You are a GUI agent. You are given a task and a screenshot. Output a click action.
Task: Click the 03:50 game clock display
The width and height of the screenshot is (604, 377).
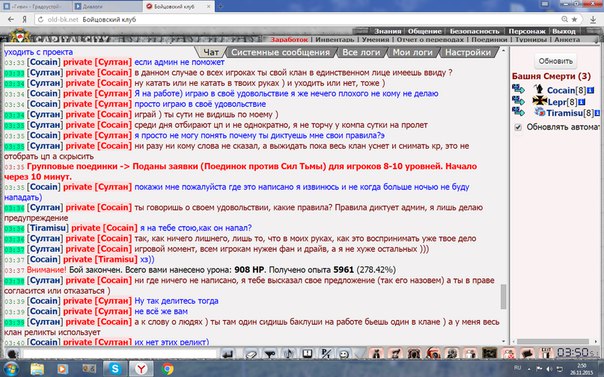(x=573, y=353)
